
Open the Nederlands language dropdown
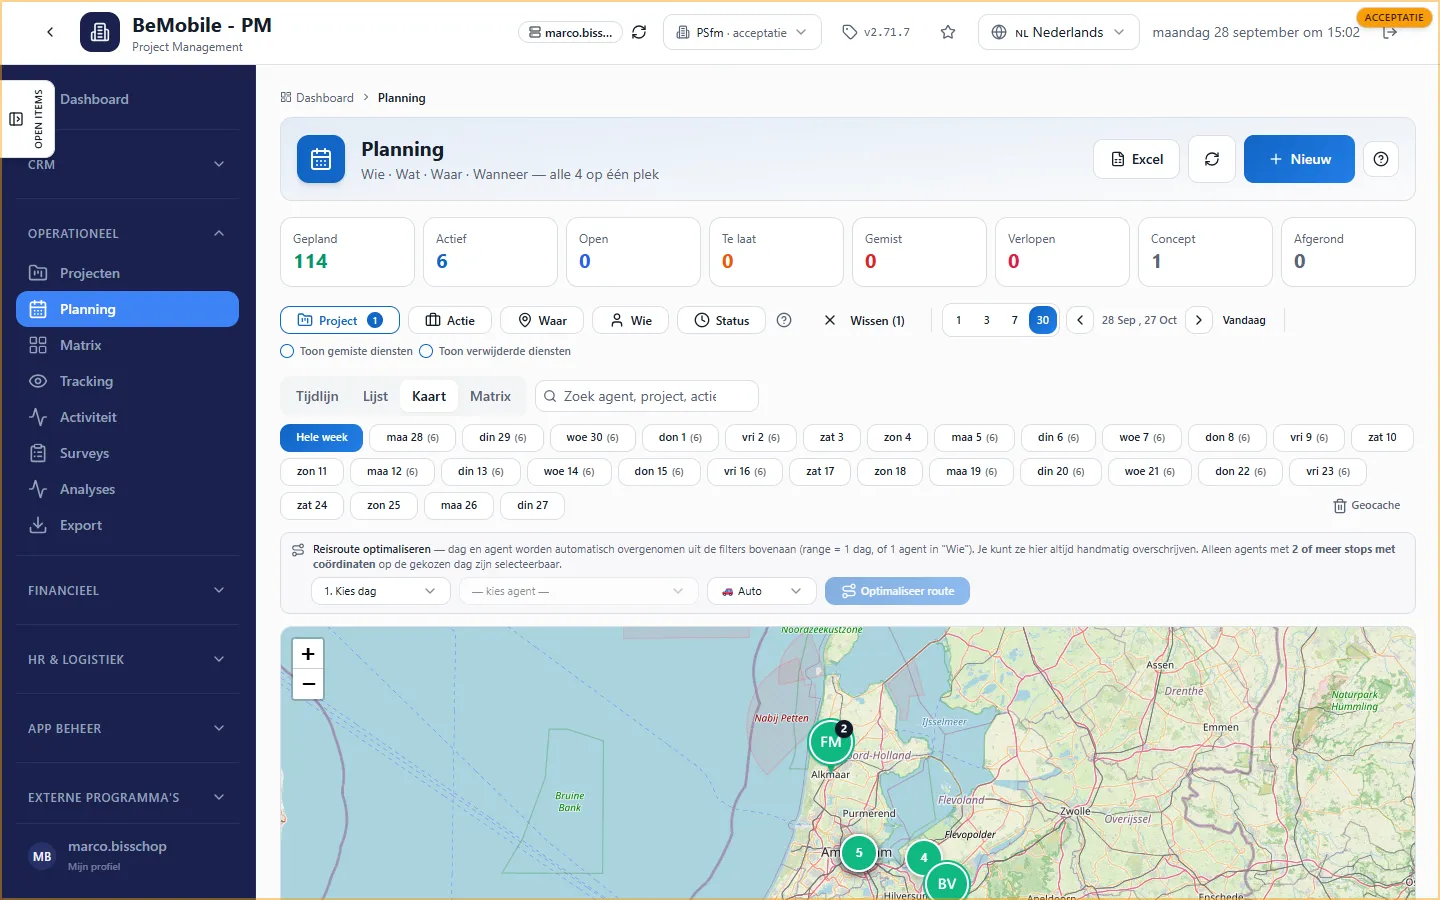(1059, 32)
